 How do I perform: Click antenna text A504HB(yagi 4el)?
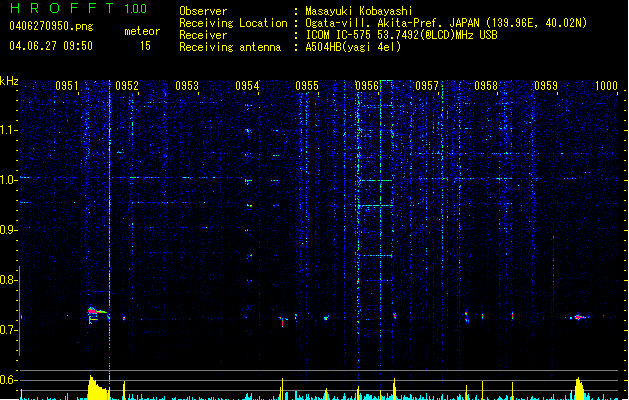[353, 47]
